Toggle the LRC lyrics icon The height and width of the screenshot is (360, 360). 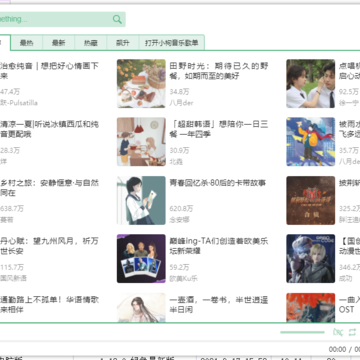(x=338, y=332)
